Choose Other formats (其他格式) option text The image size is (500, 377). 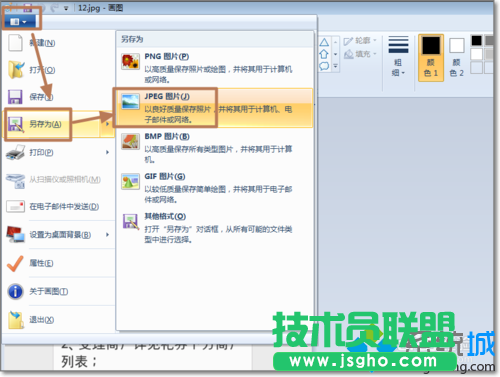[165, 216]
